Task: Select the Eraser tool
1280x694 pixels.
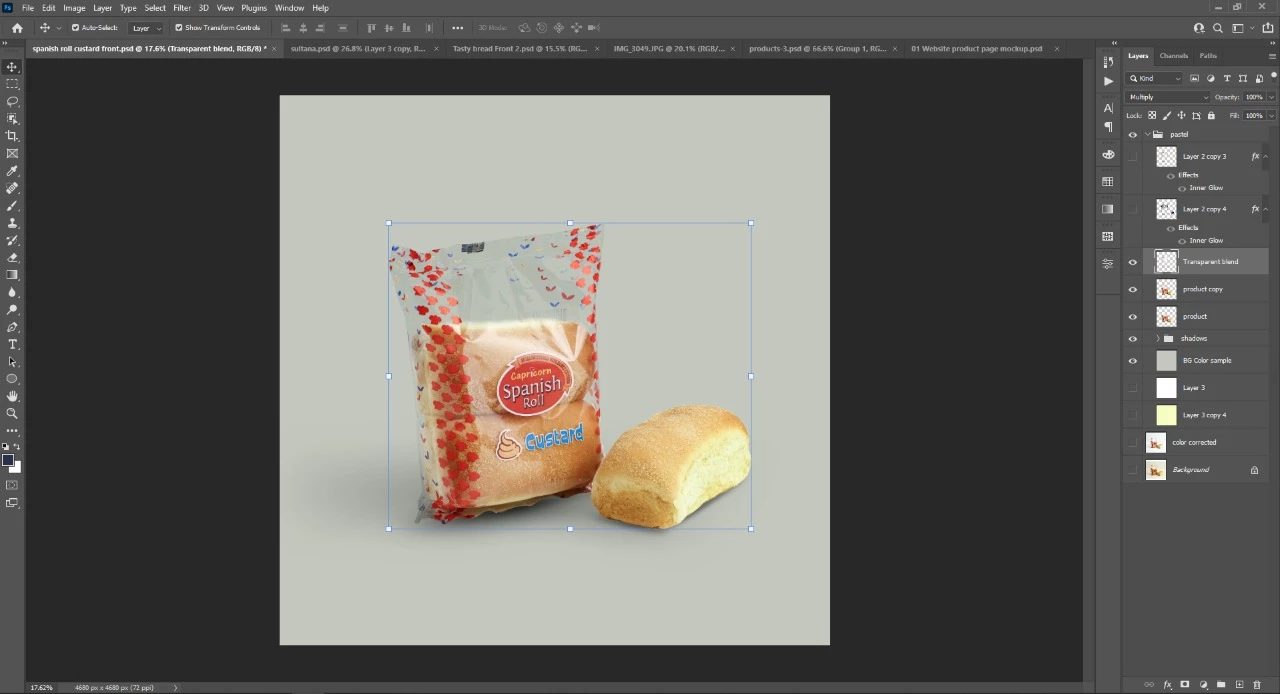Action: (x=12, y=258)
